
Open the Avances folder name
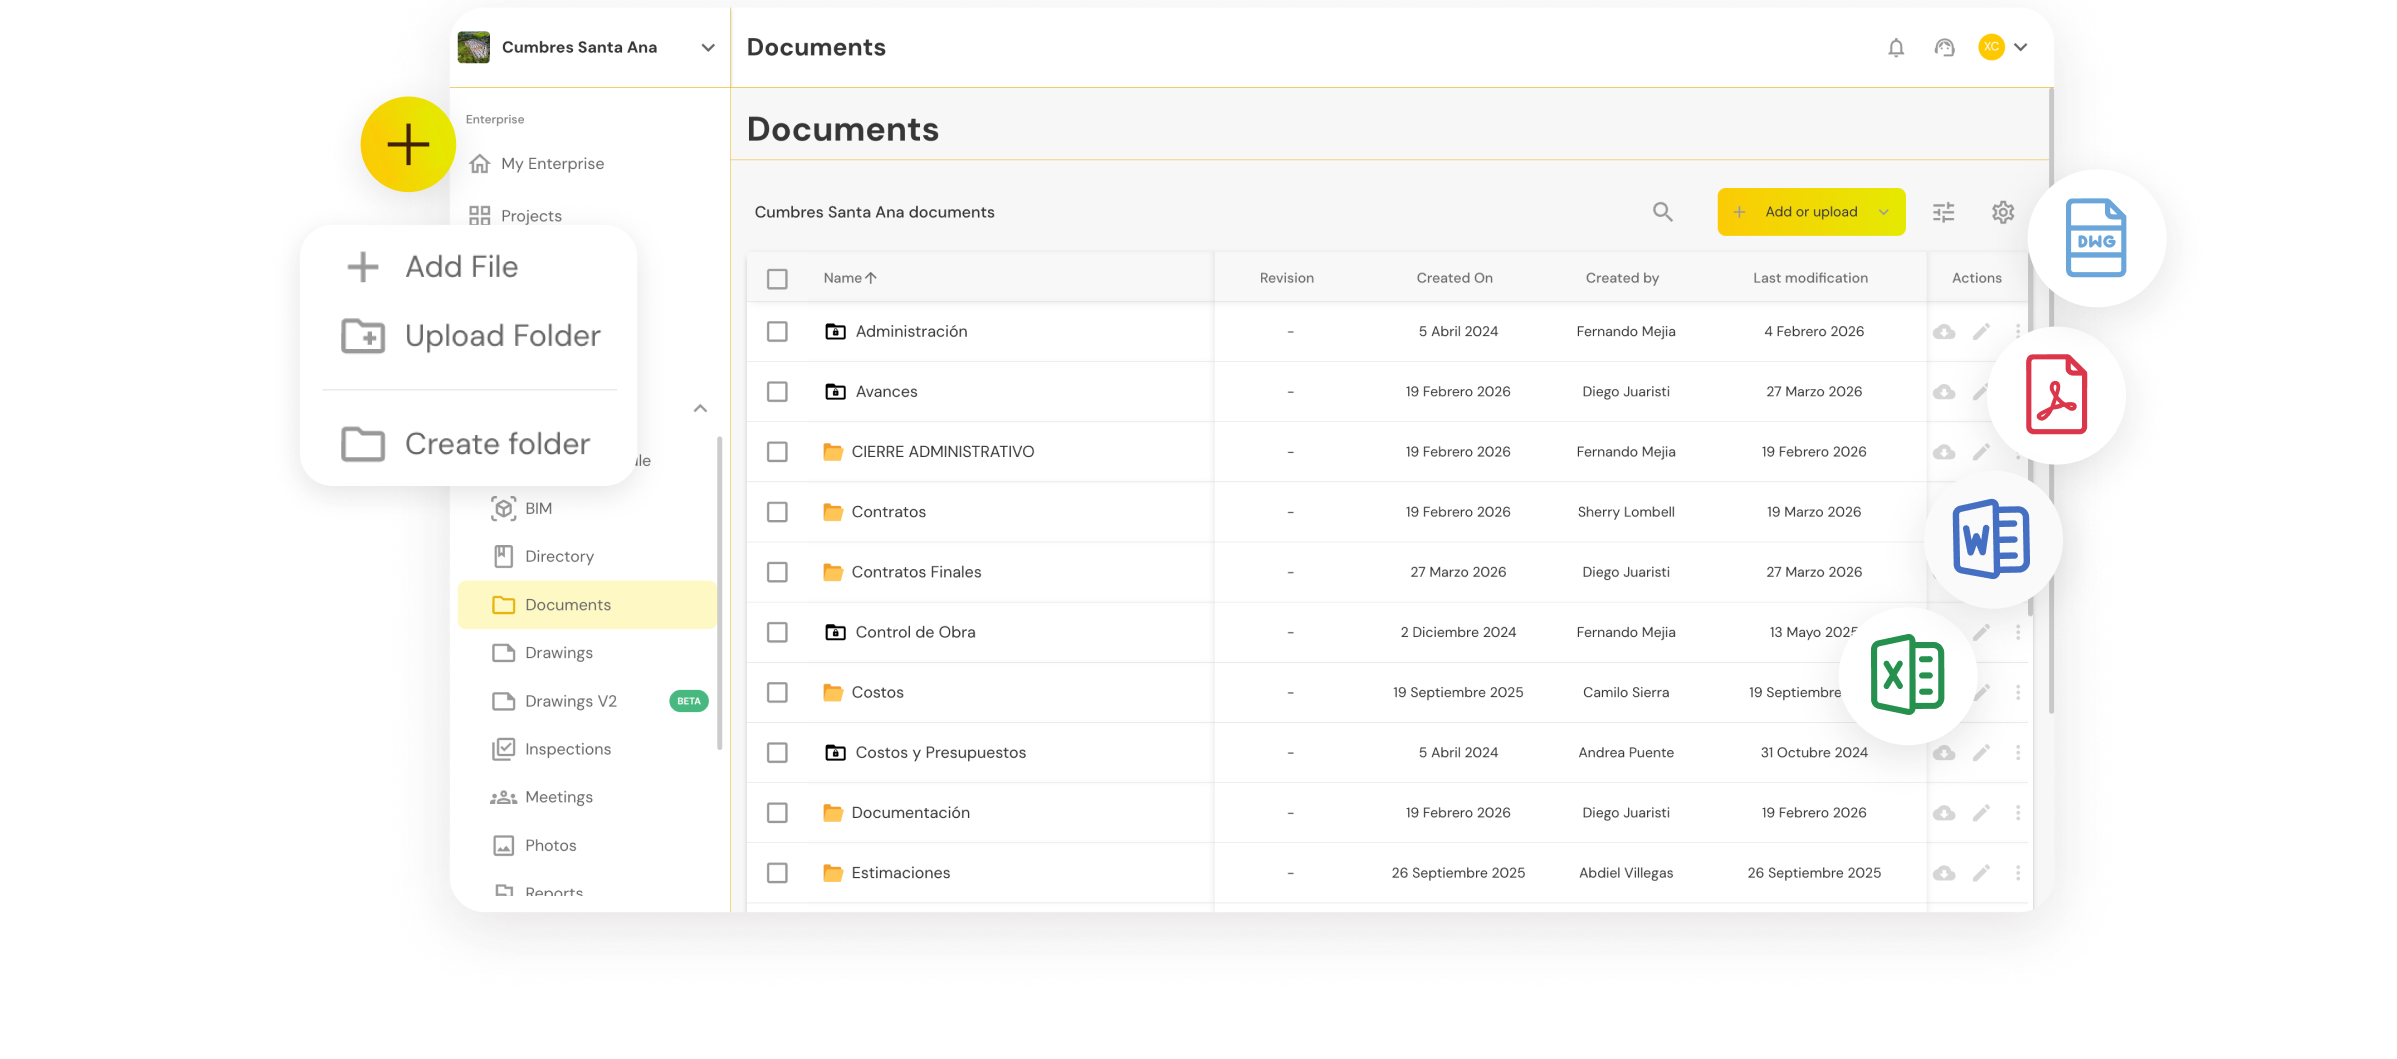tap(886, 392)
